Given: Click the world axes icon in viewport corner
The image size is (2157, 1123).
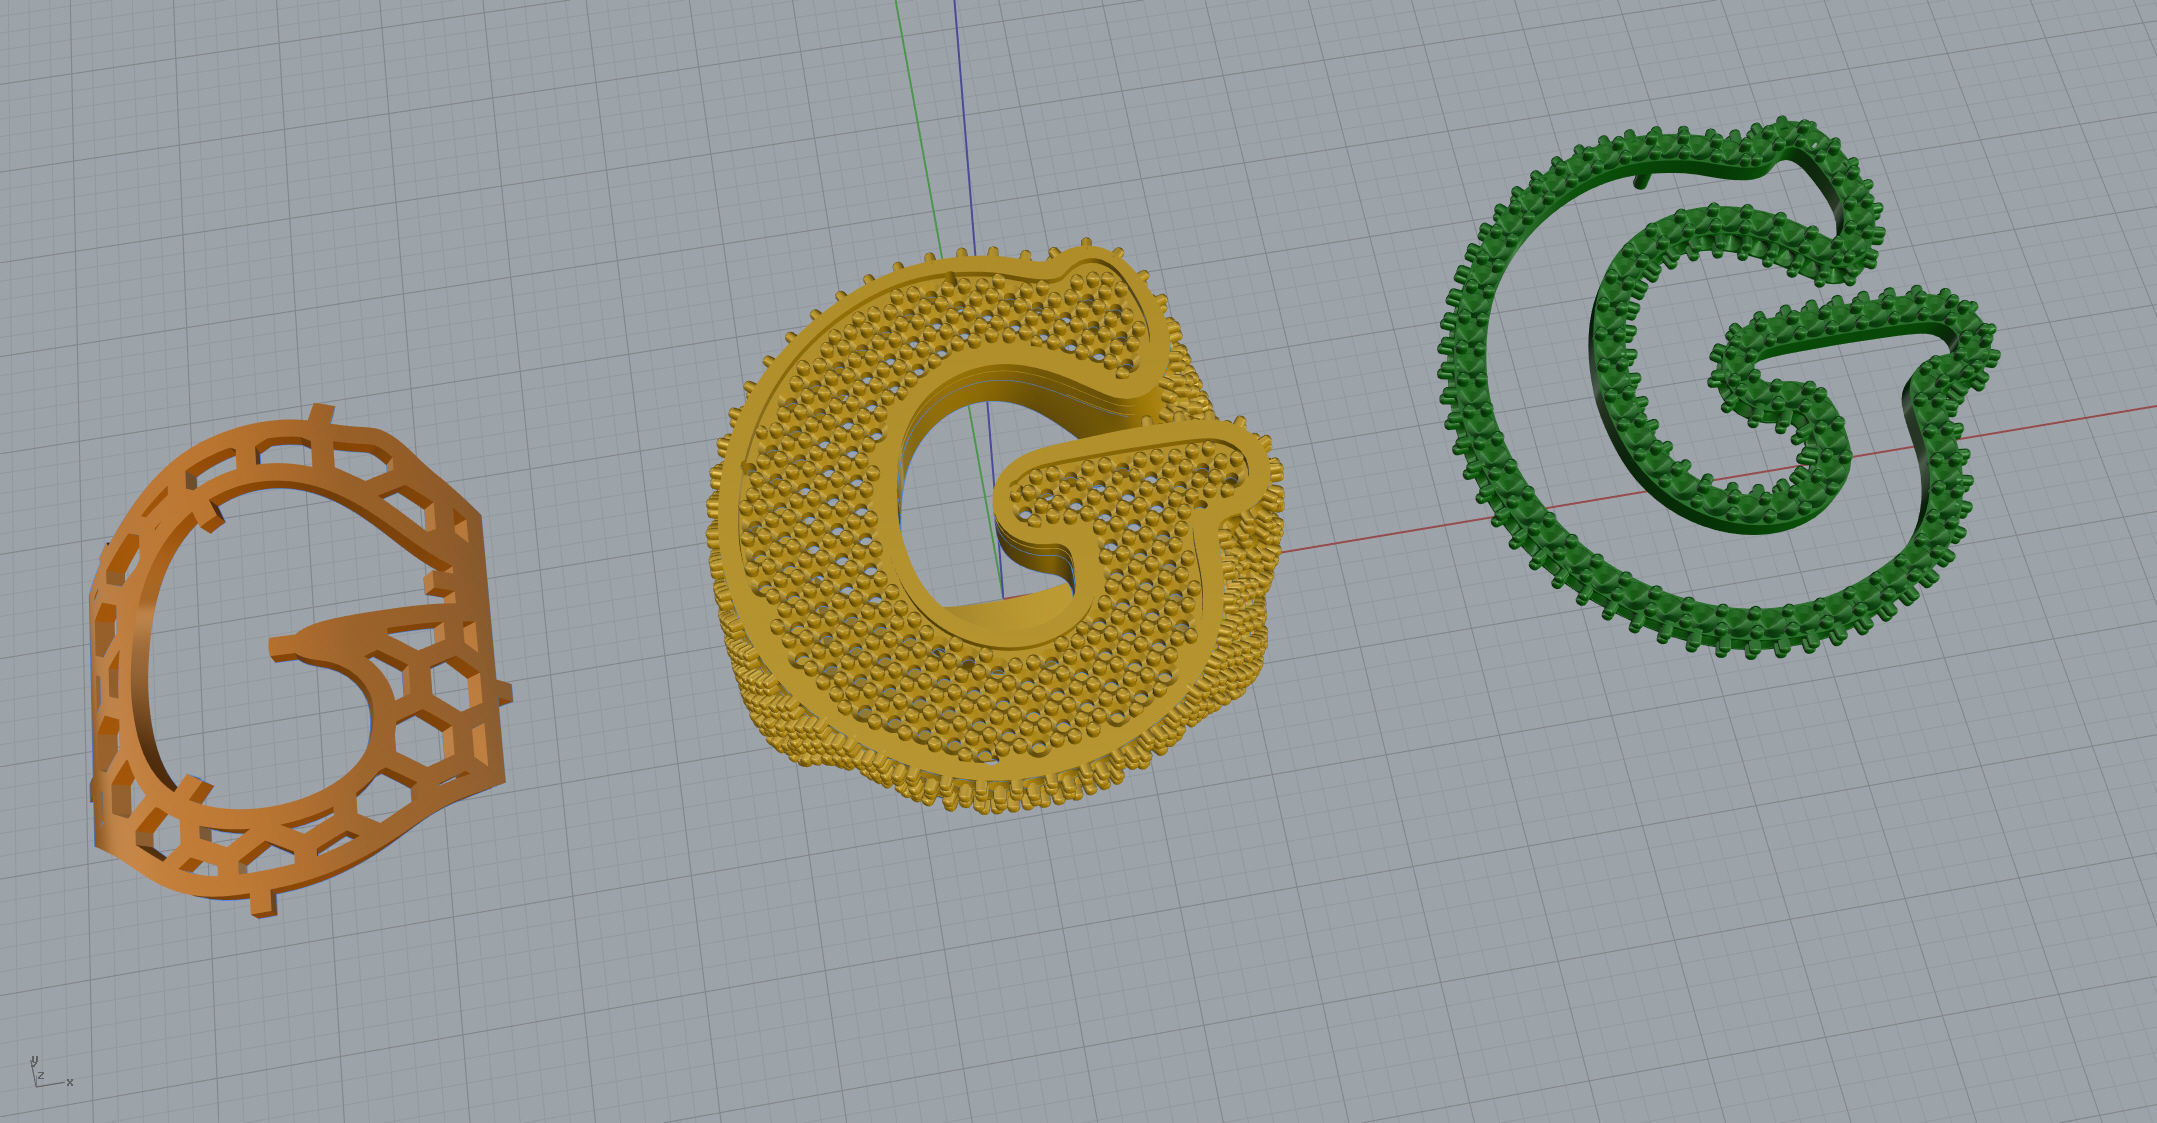Looking at the screenshot, I should (50, 1072).
